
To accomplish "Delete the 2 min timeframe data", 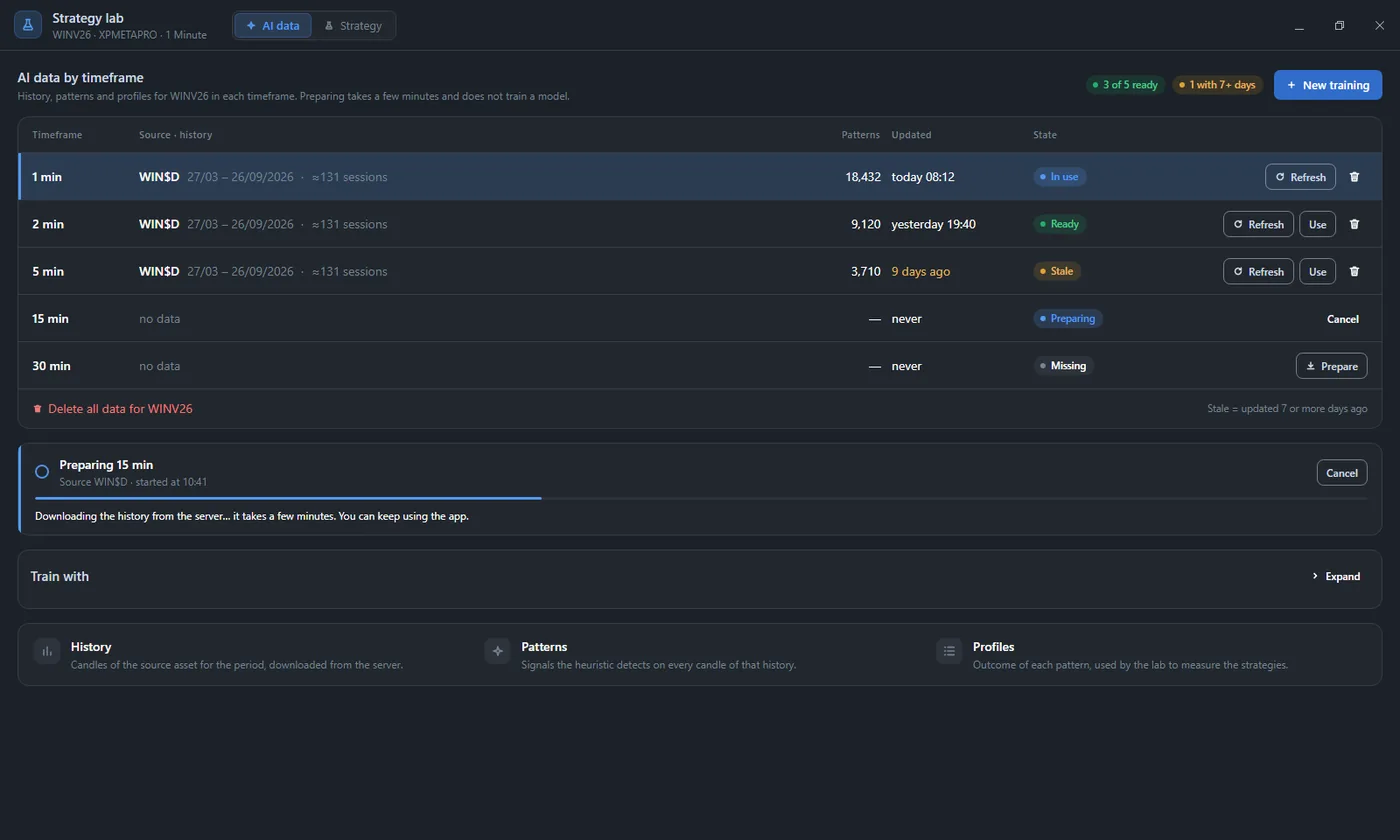I will (x=1355, y=224).
